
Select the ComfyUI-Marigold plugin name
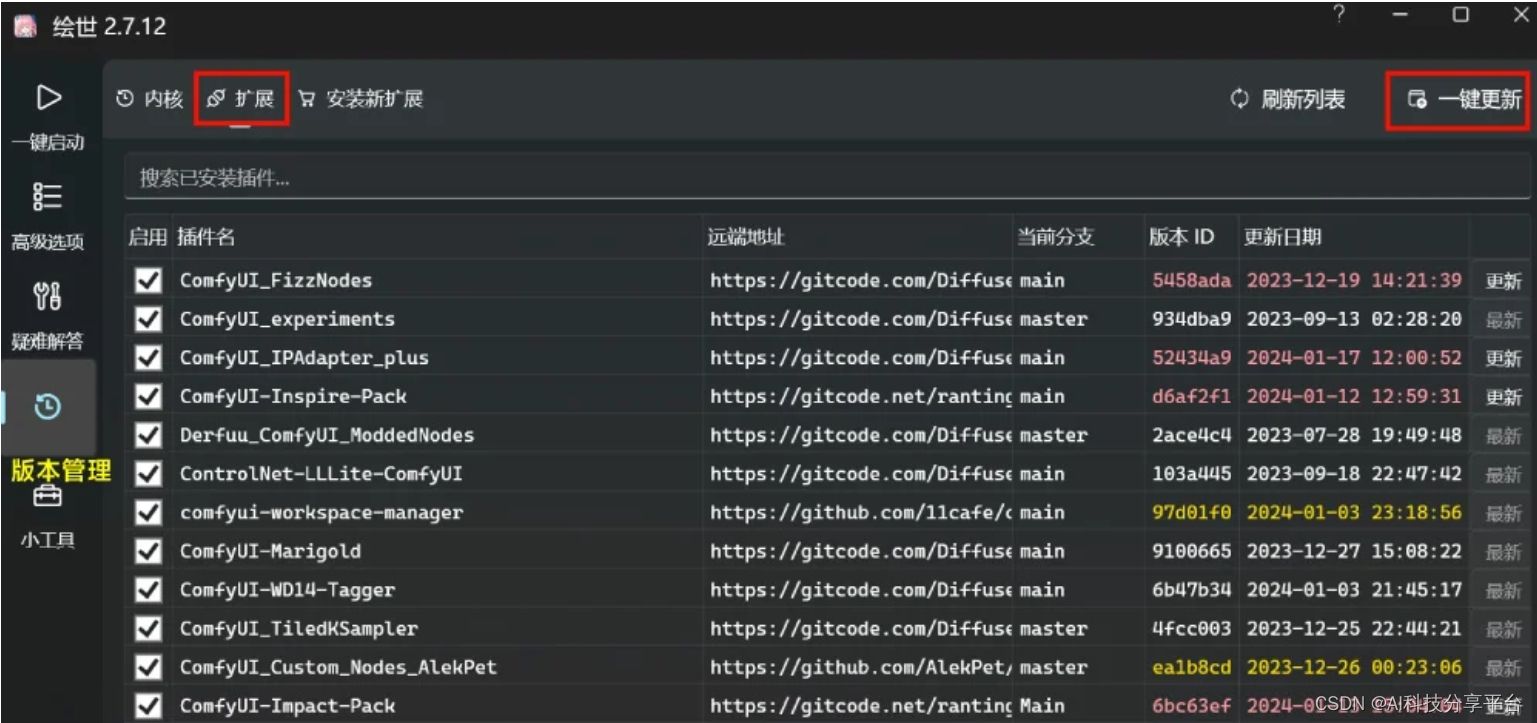pos(271,552)
